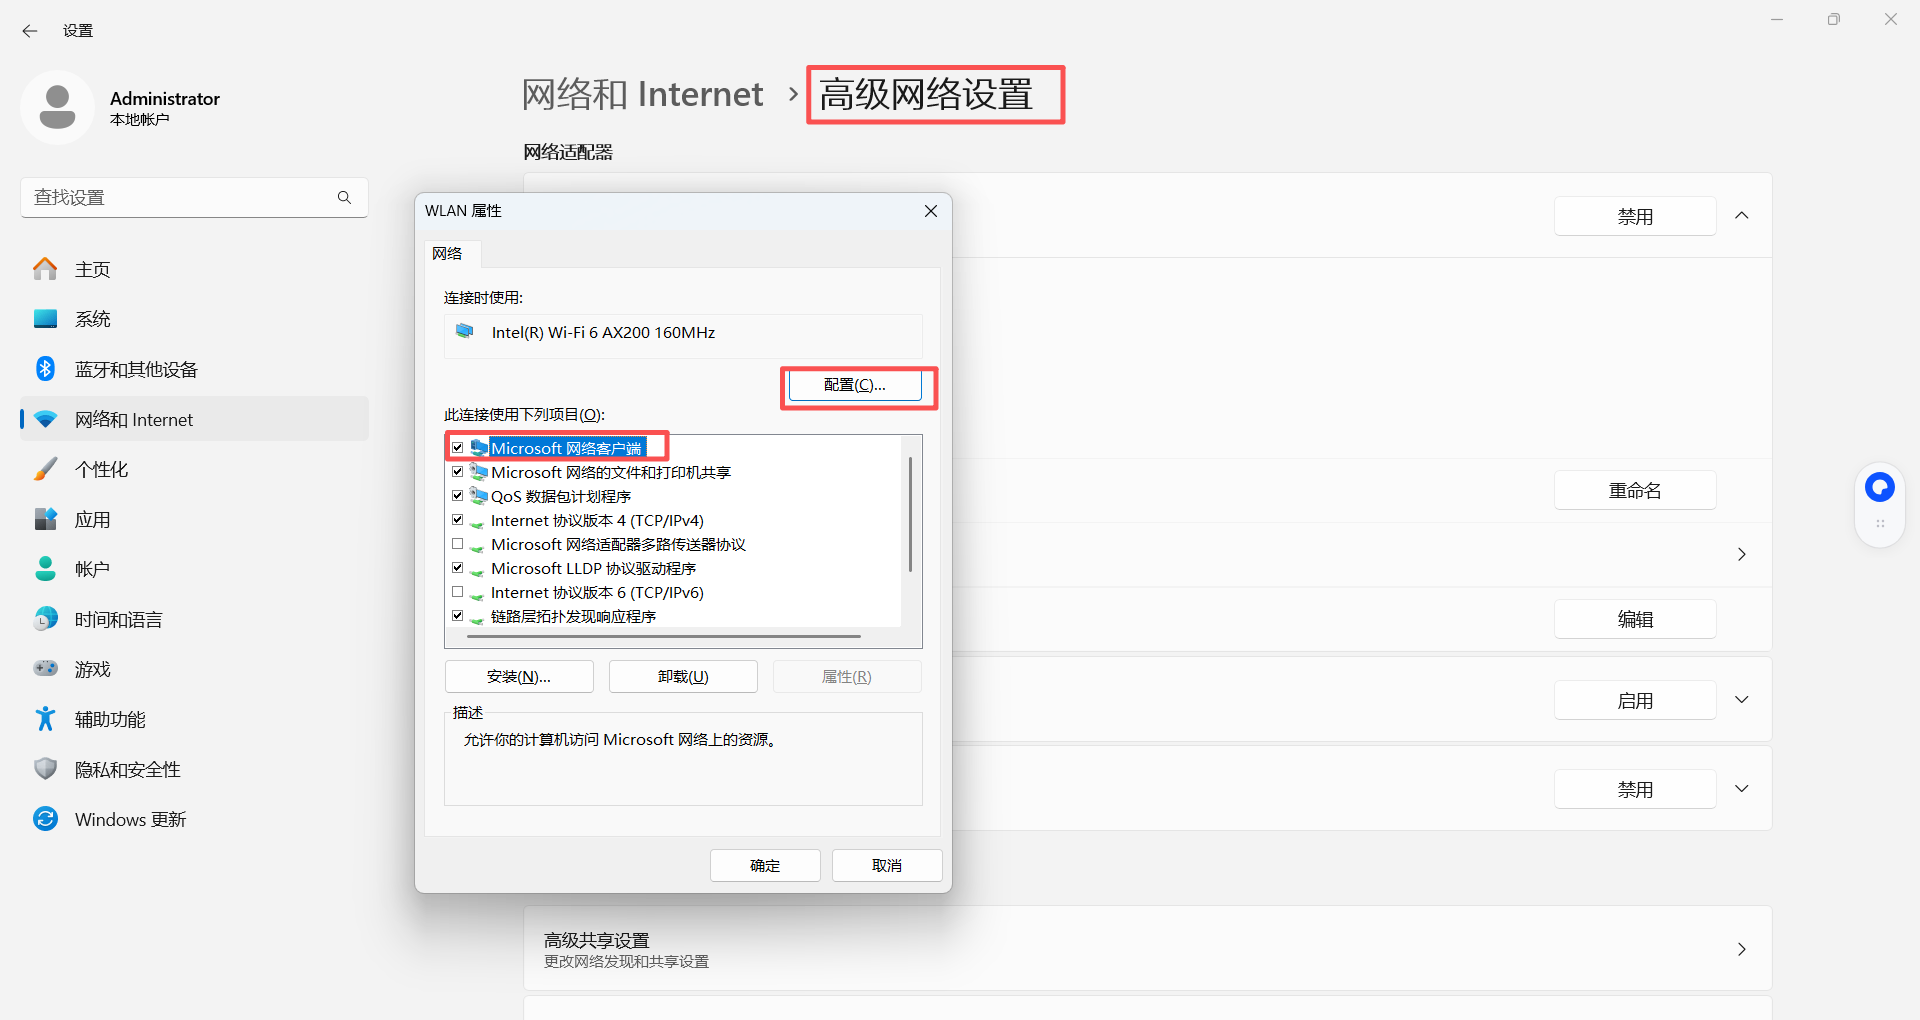This screenshot has height=1020, width=1920.
Task: Expand the adapter next to 启用 button
Action: 1742,700
